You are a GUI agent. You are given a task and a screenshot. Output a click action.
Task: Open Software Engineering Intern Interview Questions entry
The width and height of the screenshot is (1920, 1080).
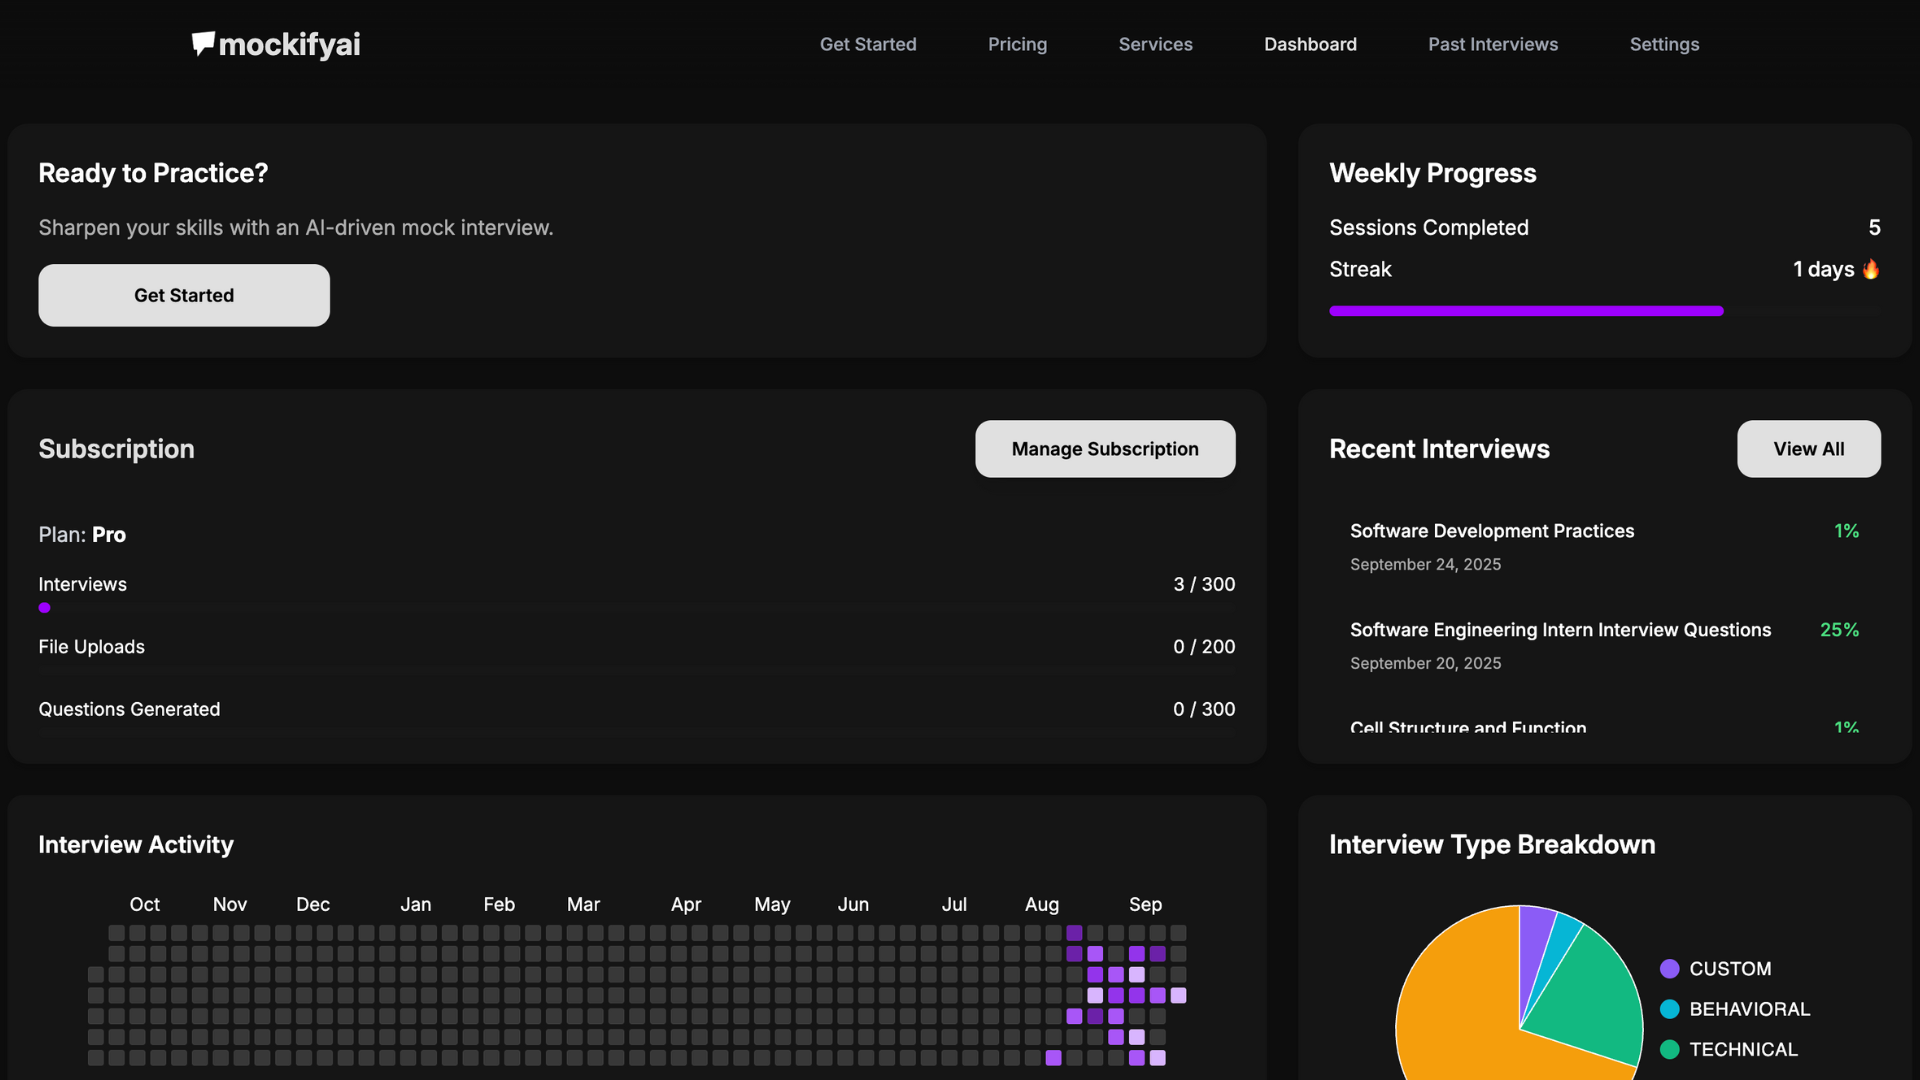tap(1560, 630)
